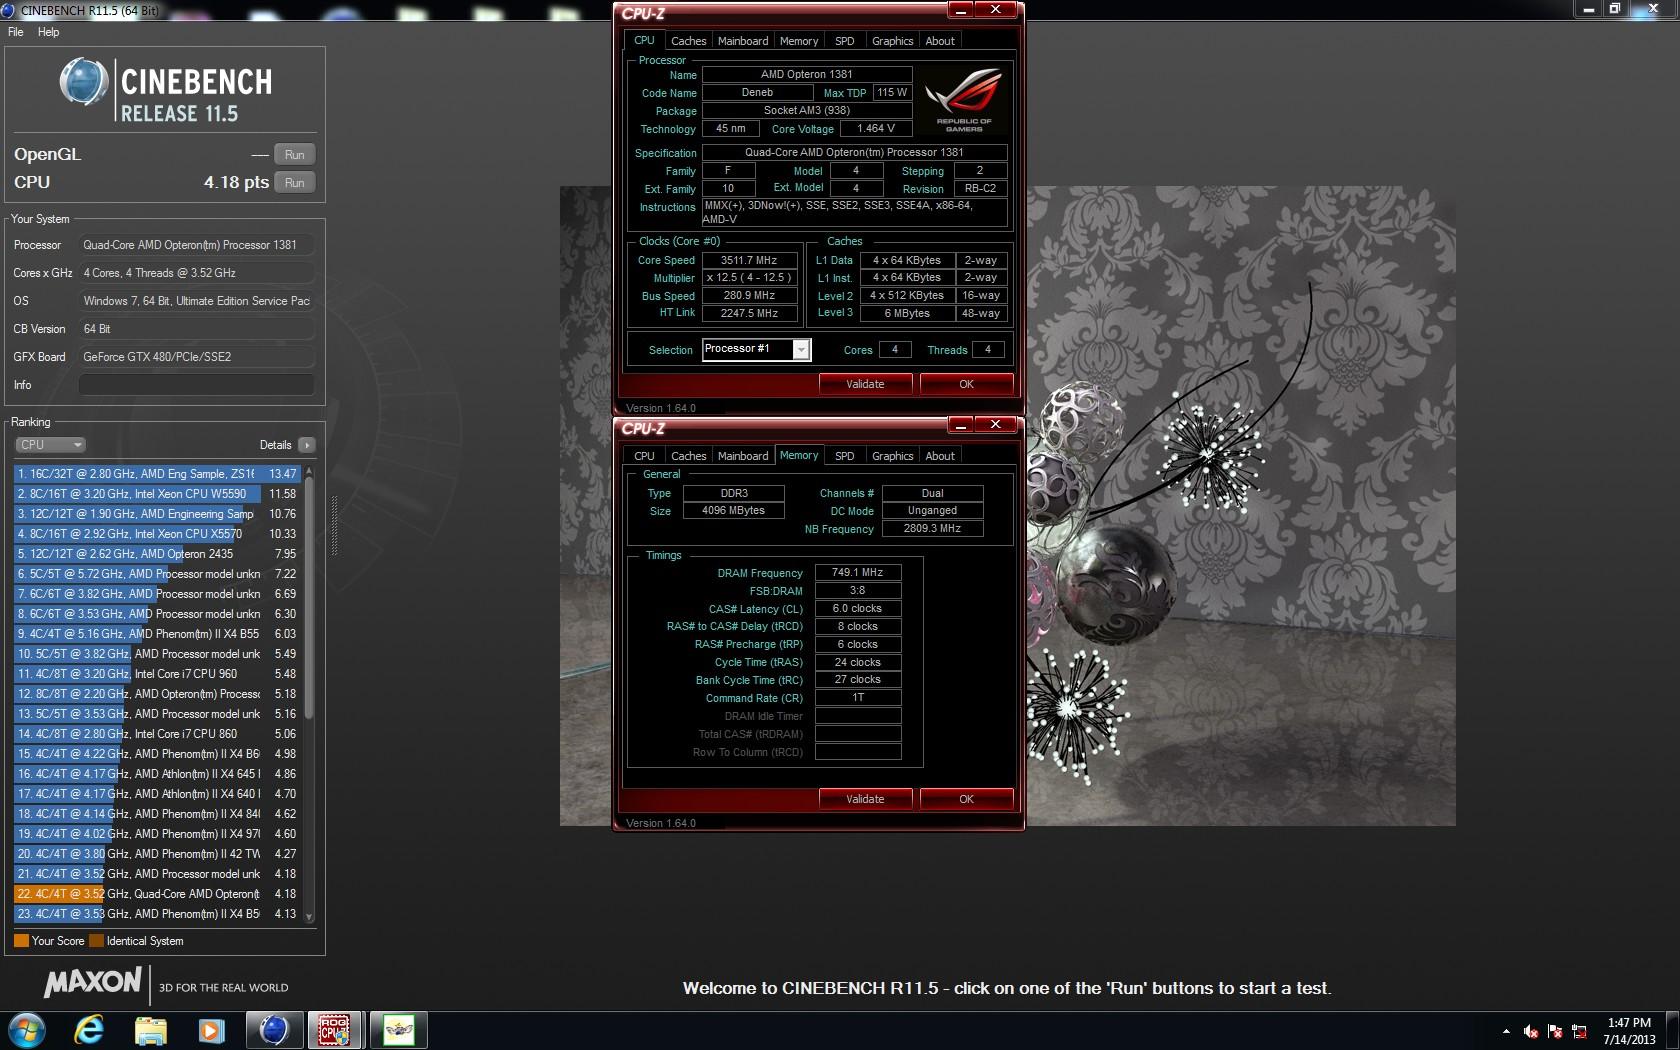1680x1050 pixels.
Task: Run the CPU benchmark
Action: tap(294, 183)
